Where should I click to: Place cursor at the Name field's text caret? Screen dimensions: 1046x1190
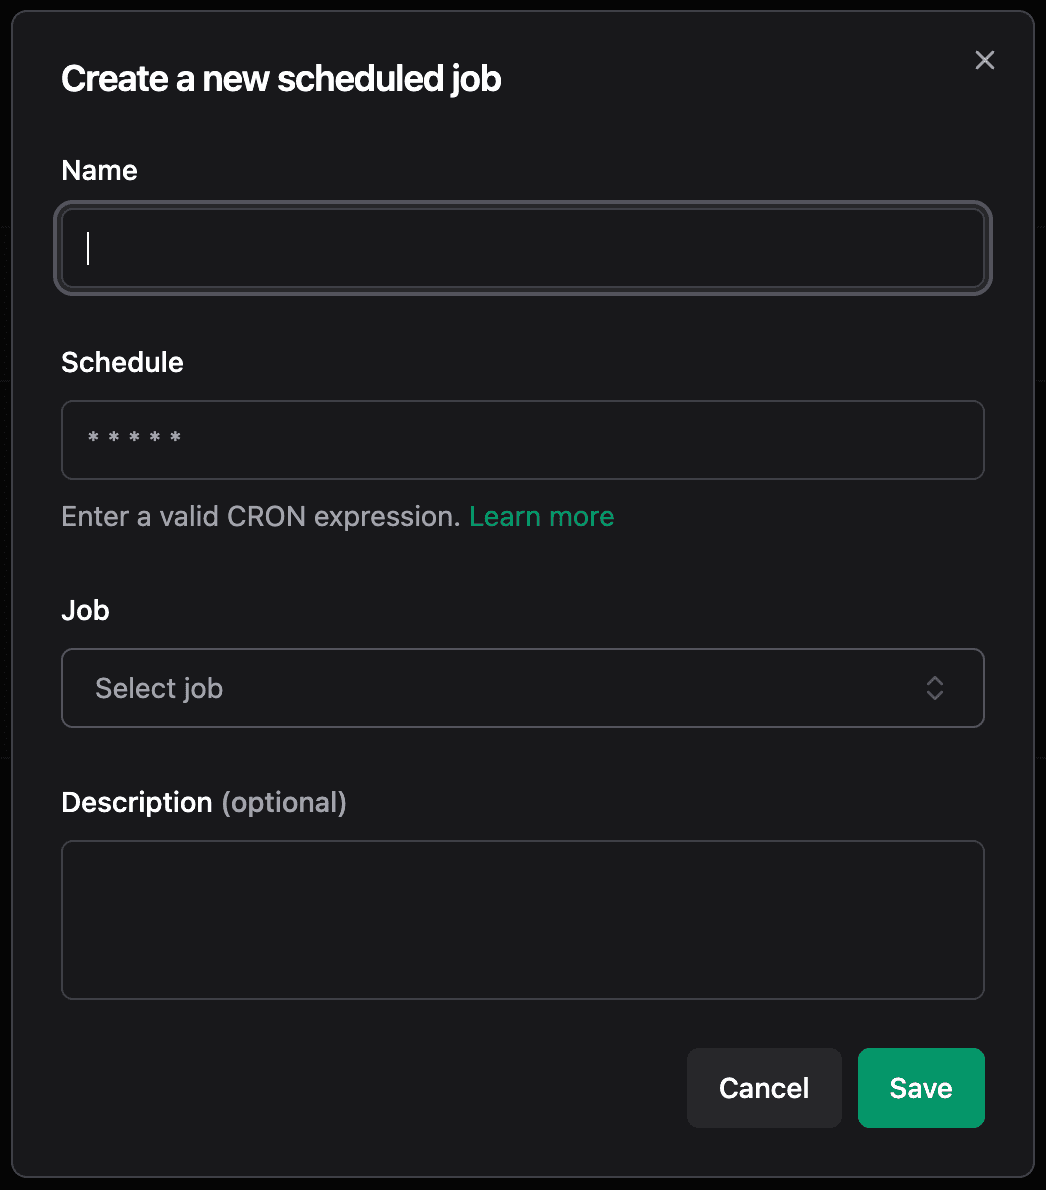[89, 248]
